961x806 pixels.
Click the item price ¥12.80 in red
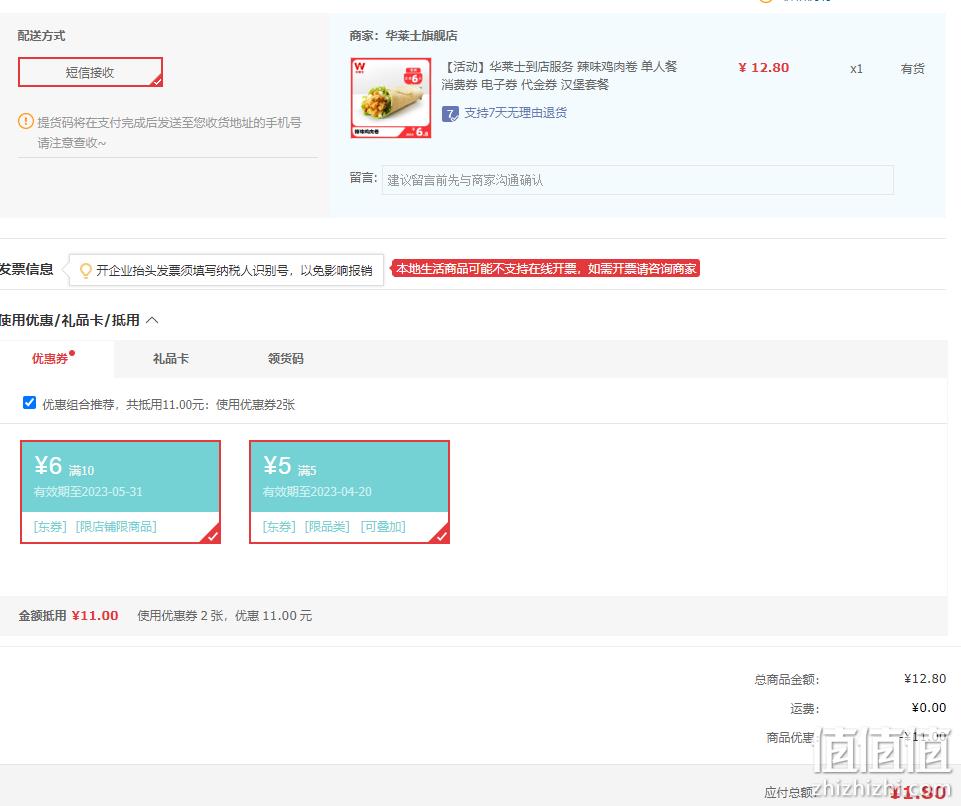[x=764, y=67]
